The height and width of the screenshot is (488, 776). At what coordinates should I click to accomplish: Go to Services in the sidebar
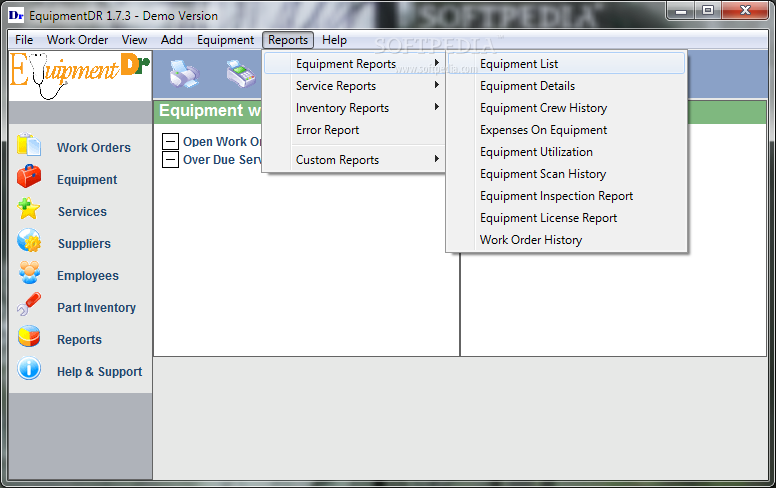82,211
